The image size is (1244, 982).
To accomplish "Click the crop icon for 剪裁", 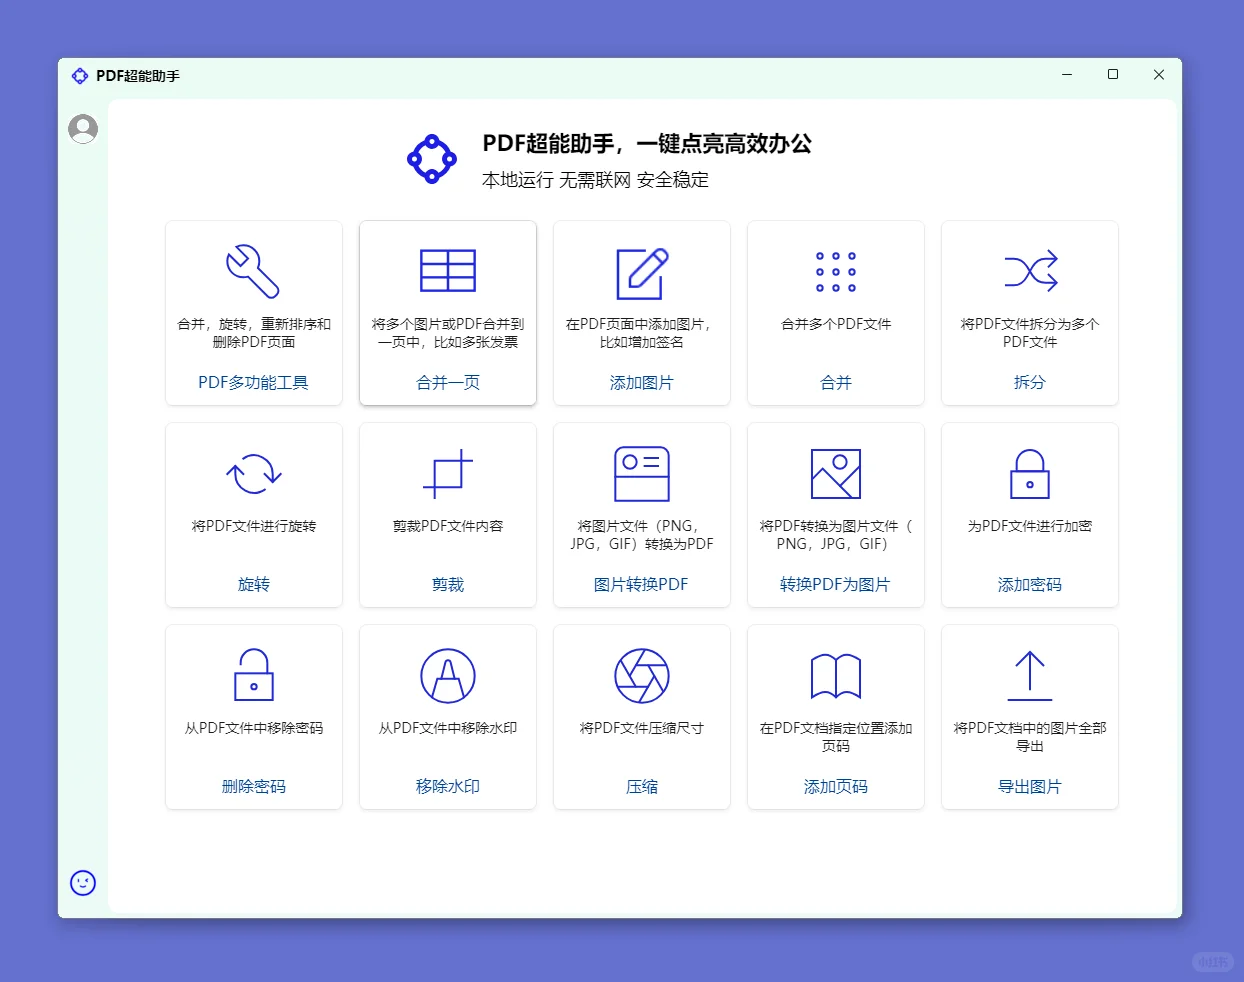I will pyautogui.click(x=447, y=474).
